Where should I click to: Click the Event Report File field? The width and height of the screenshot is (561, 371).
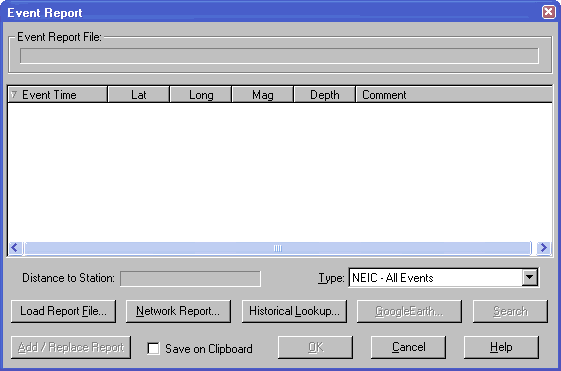pyautogui.click(x=279, y=56)
